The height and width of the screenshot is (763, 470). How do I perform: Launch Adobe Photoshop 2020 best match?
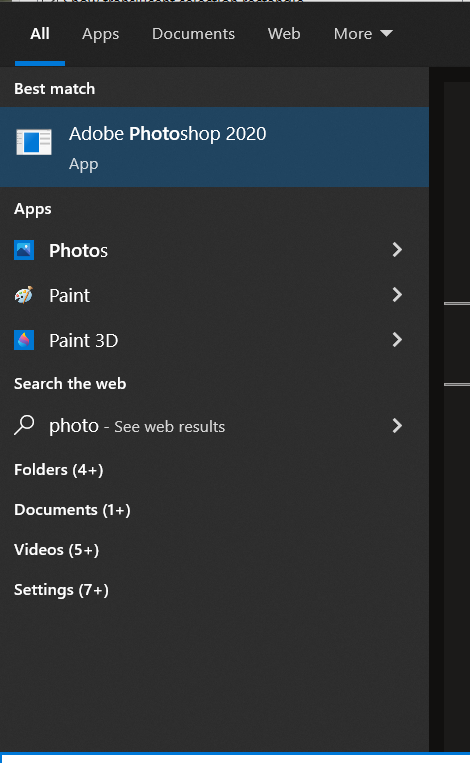[214, 147]
